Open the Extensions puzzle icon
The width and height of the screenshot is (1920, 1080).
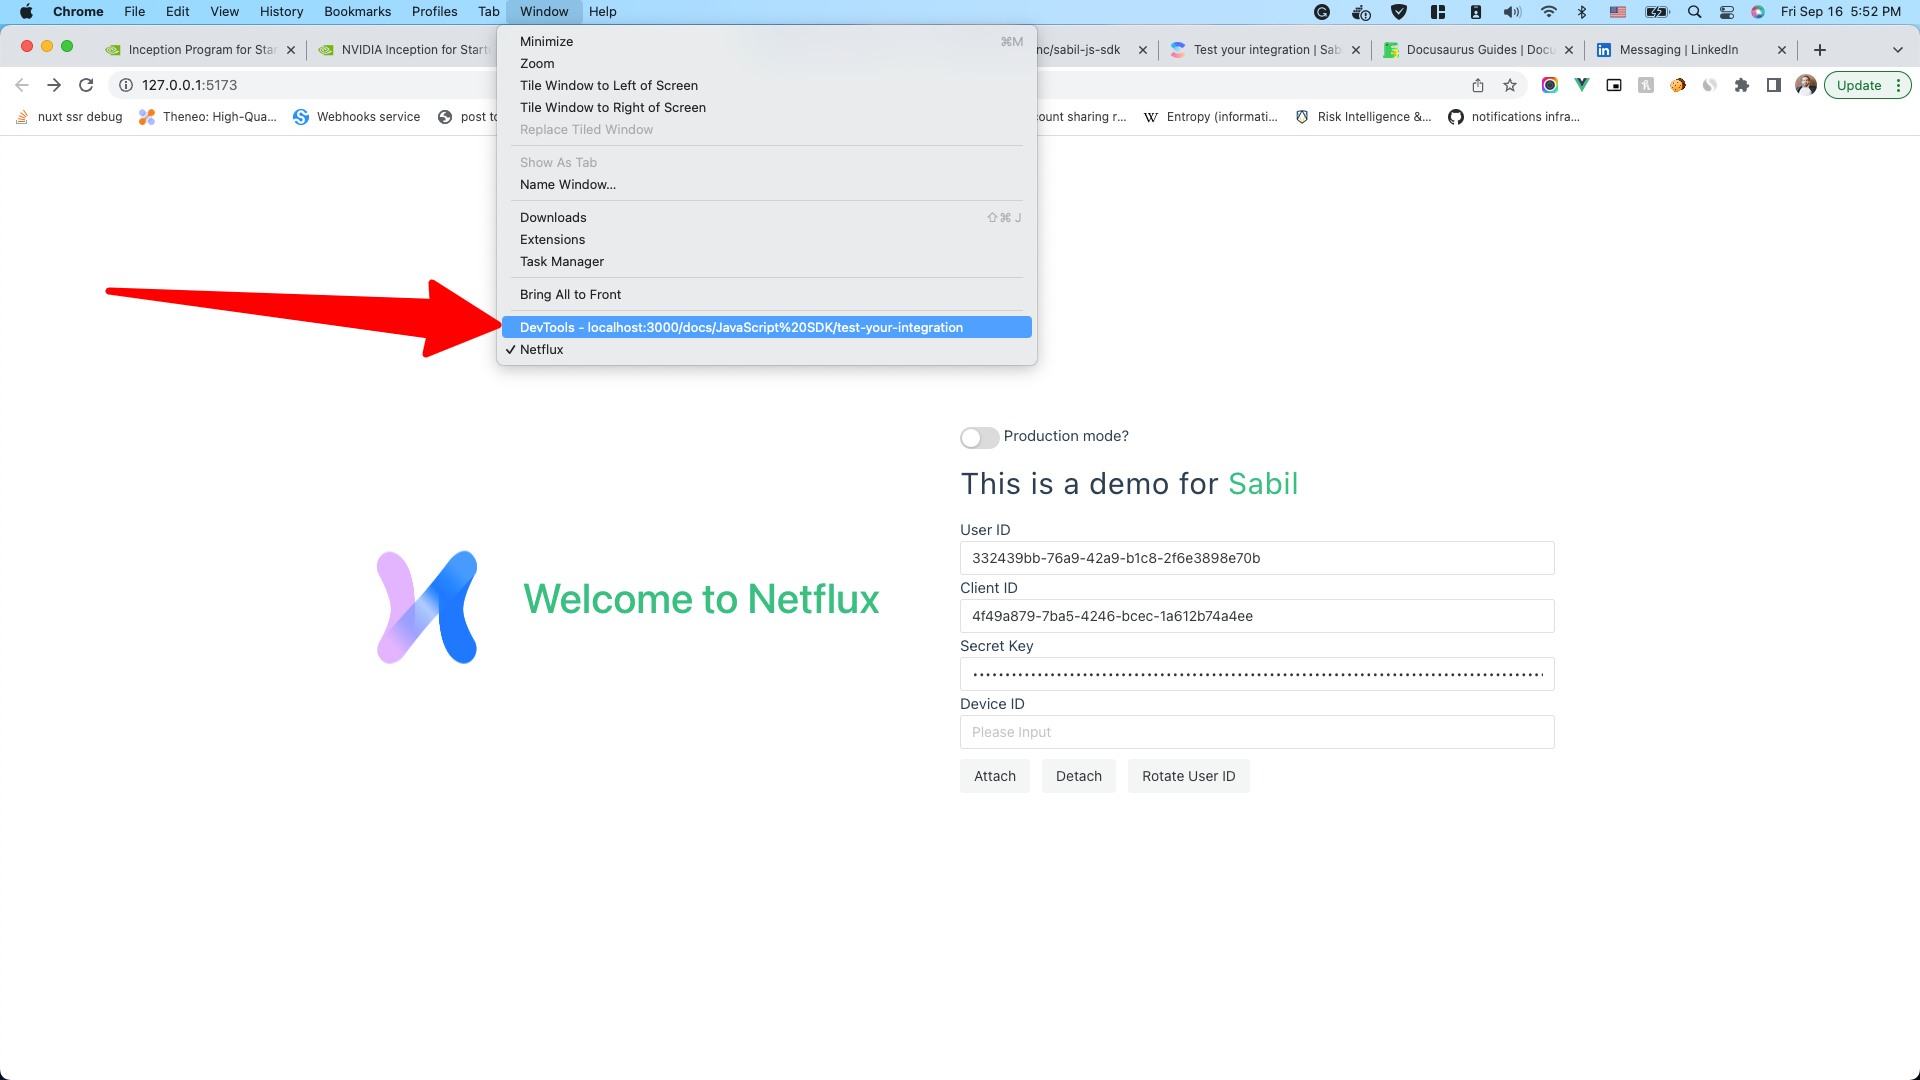point(1742,85)
